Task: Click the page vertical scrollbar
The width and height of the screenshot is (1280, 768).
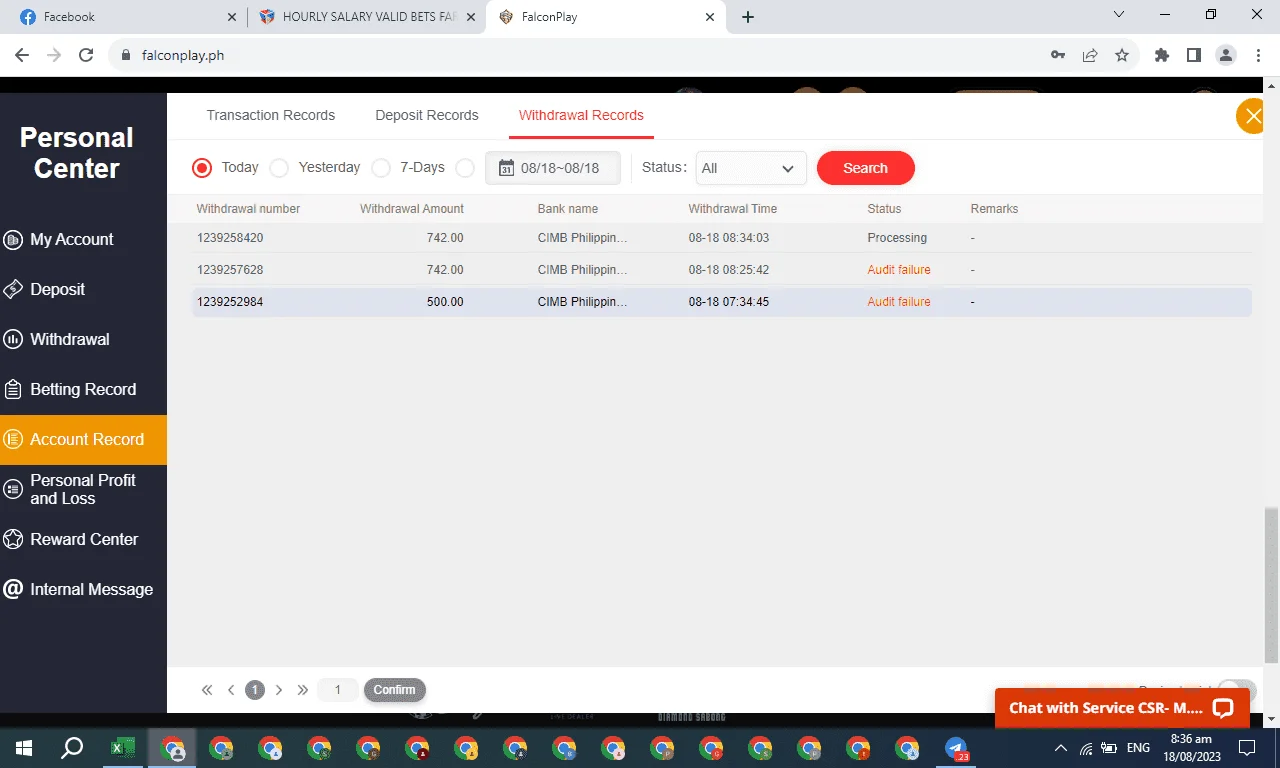Action: coord(1272,585)
